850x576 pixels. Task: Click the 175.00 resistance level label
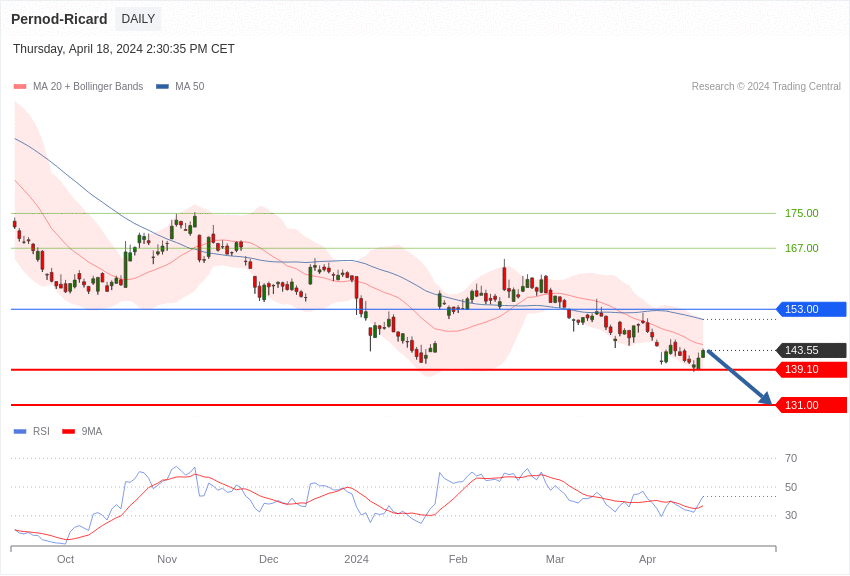tap(801, 213)
